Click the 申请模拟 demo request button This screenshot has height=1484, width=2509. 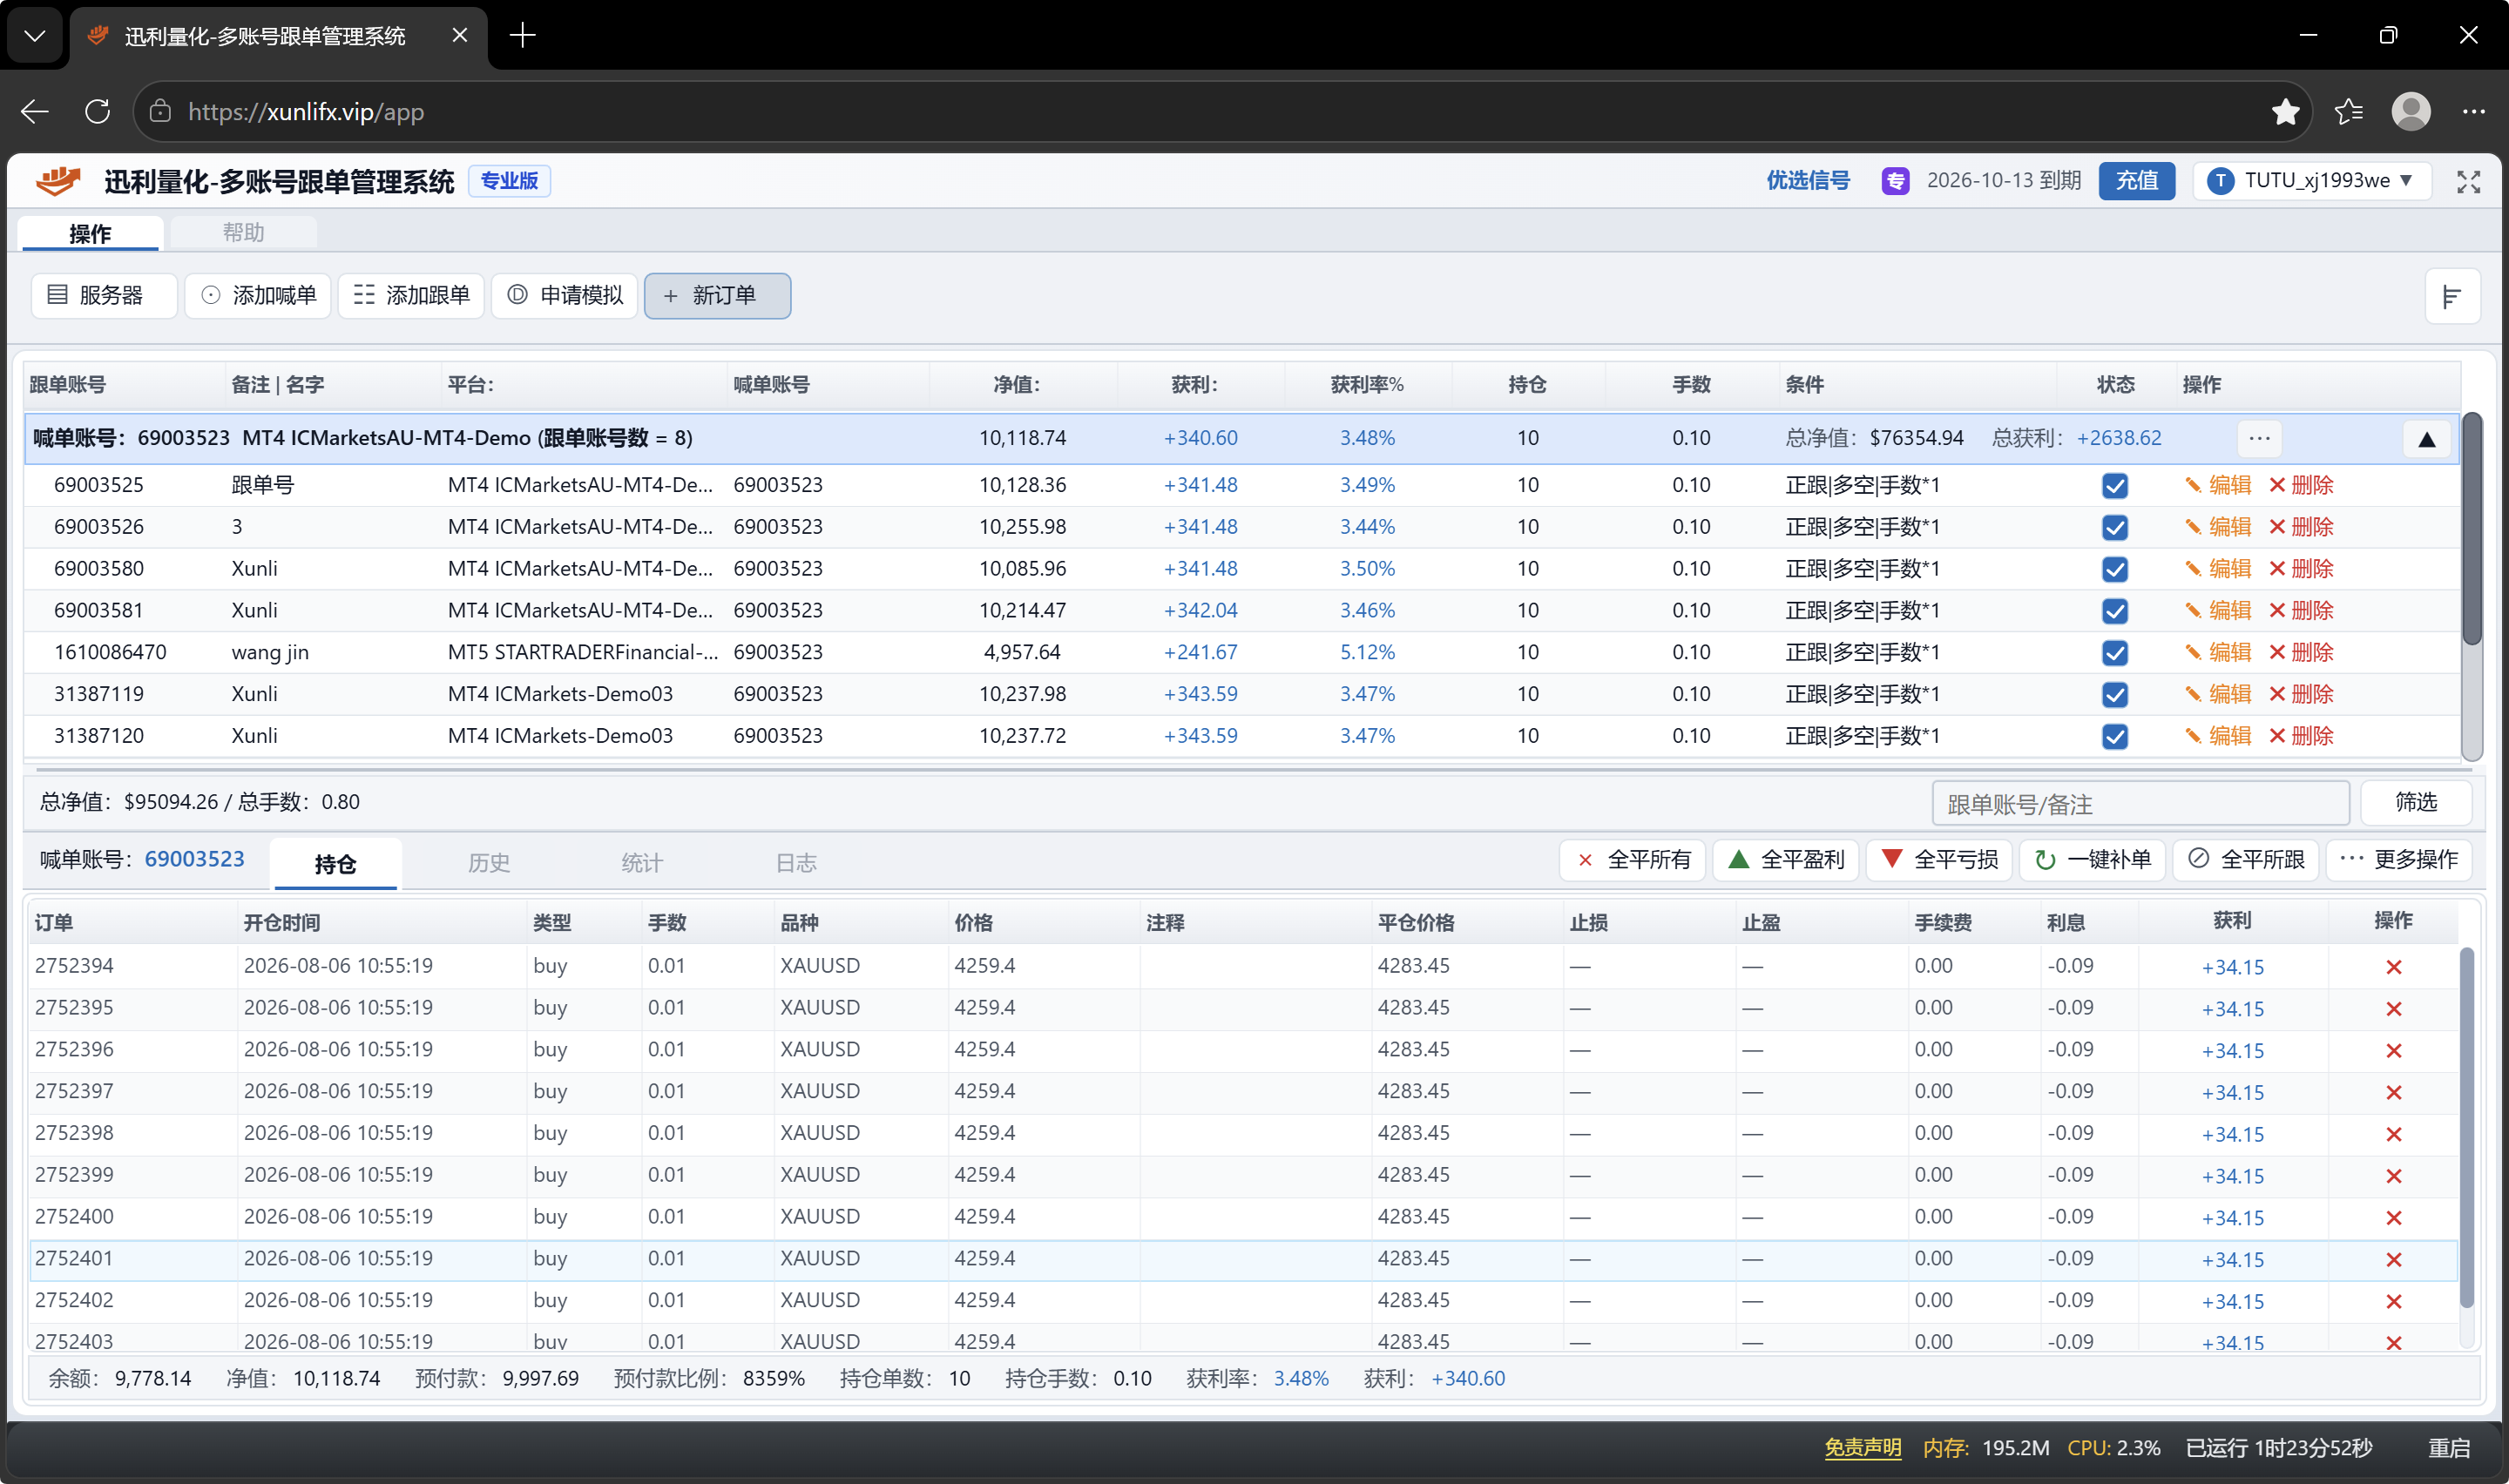(x=565, y=295)
